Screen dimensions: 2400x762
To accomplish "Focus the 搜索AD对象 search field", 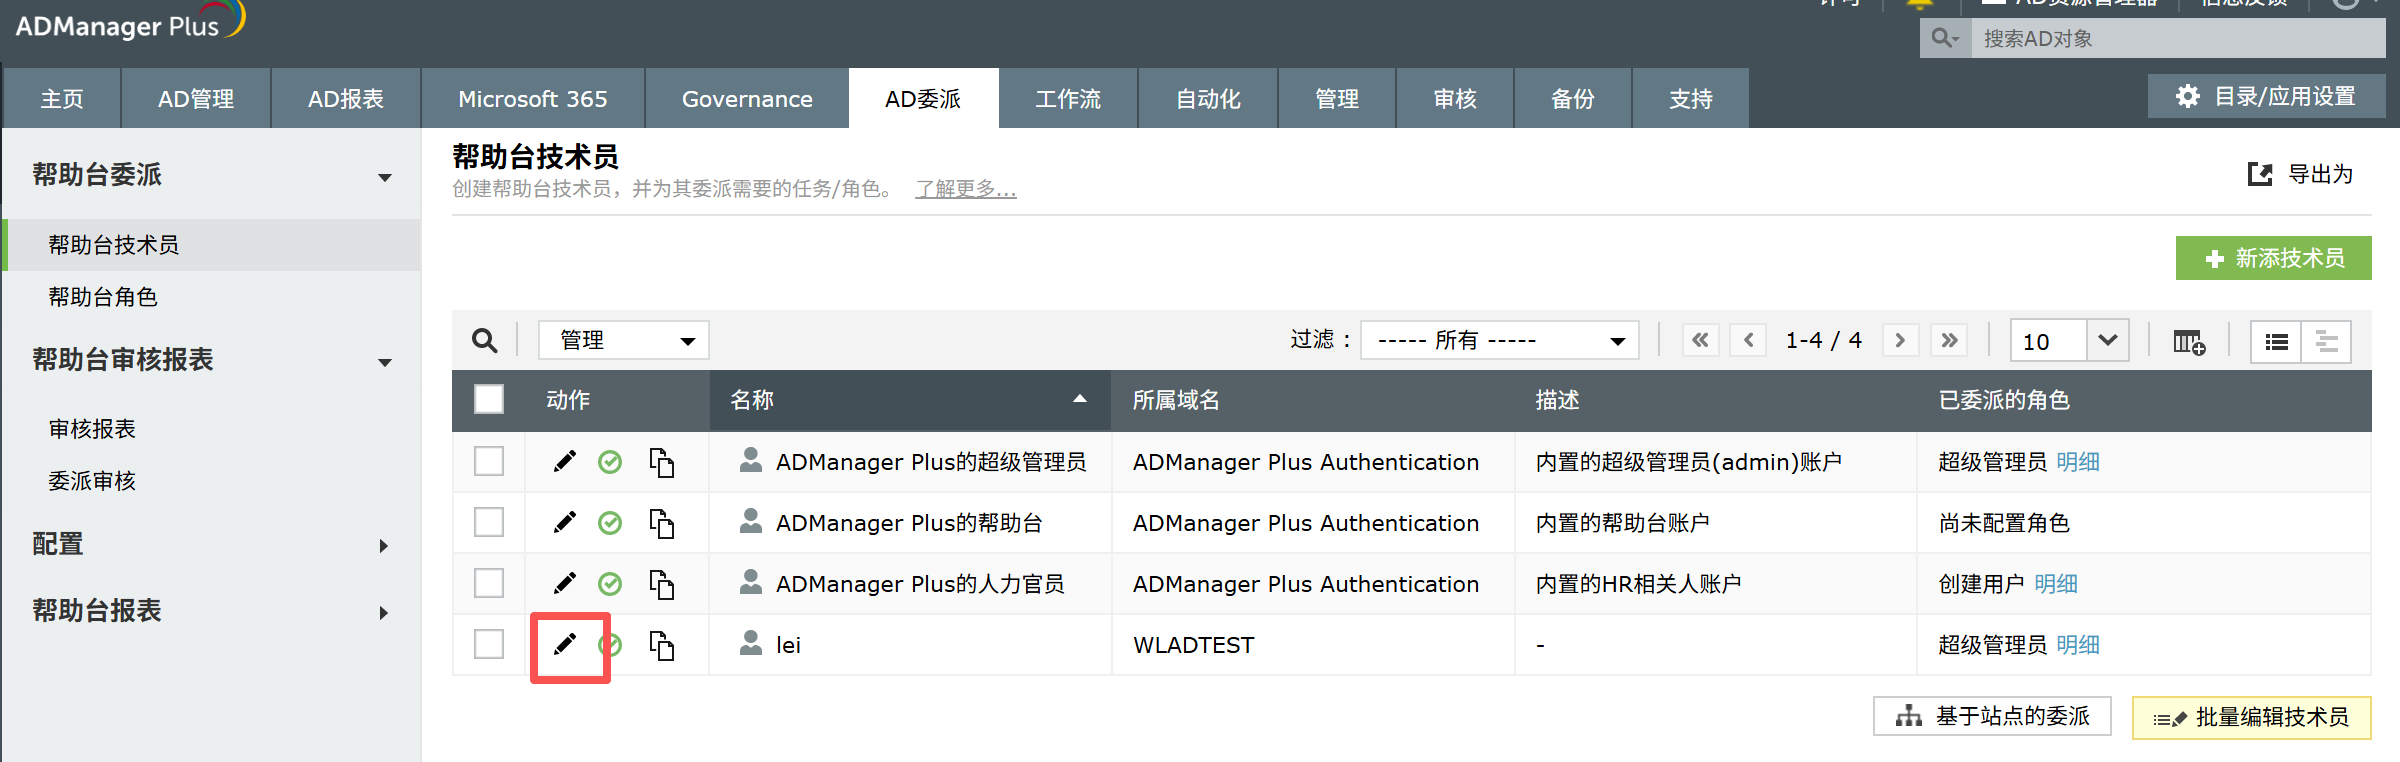I will [x=2178, y=38].
